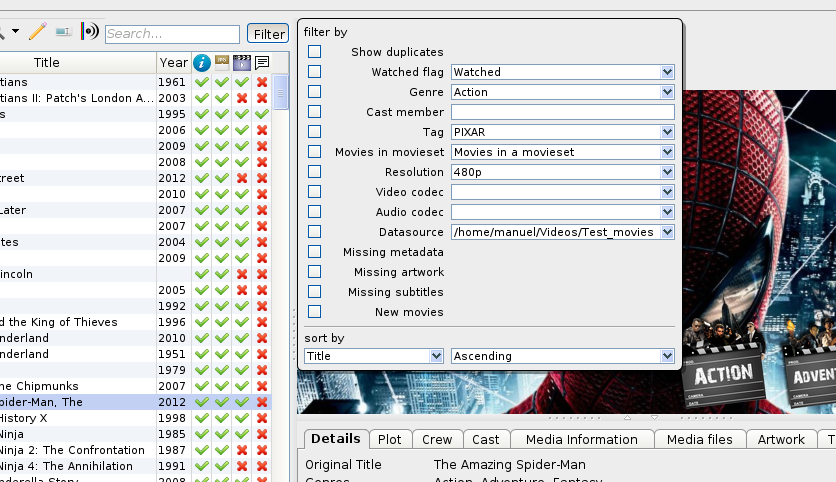
Task: Enable the Cast member filter checkbox
Action: [x=315, y=111]
